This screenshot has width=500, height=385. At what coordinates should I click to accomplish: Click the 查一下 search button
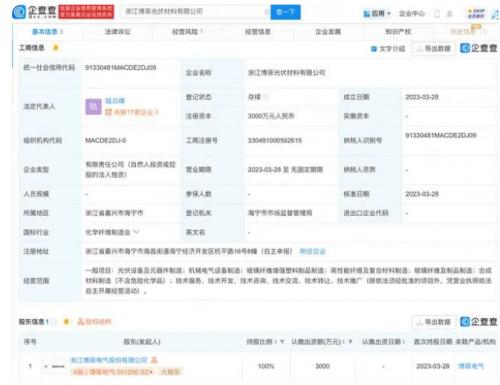pyautogui.click(x=285, y=12)
